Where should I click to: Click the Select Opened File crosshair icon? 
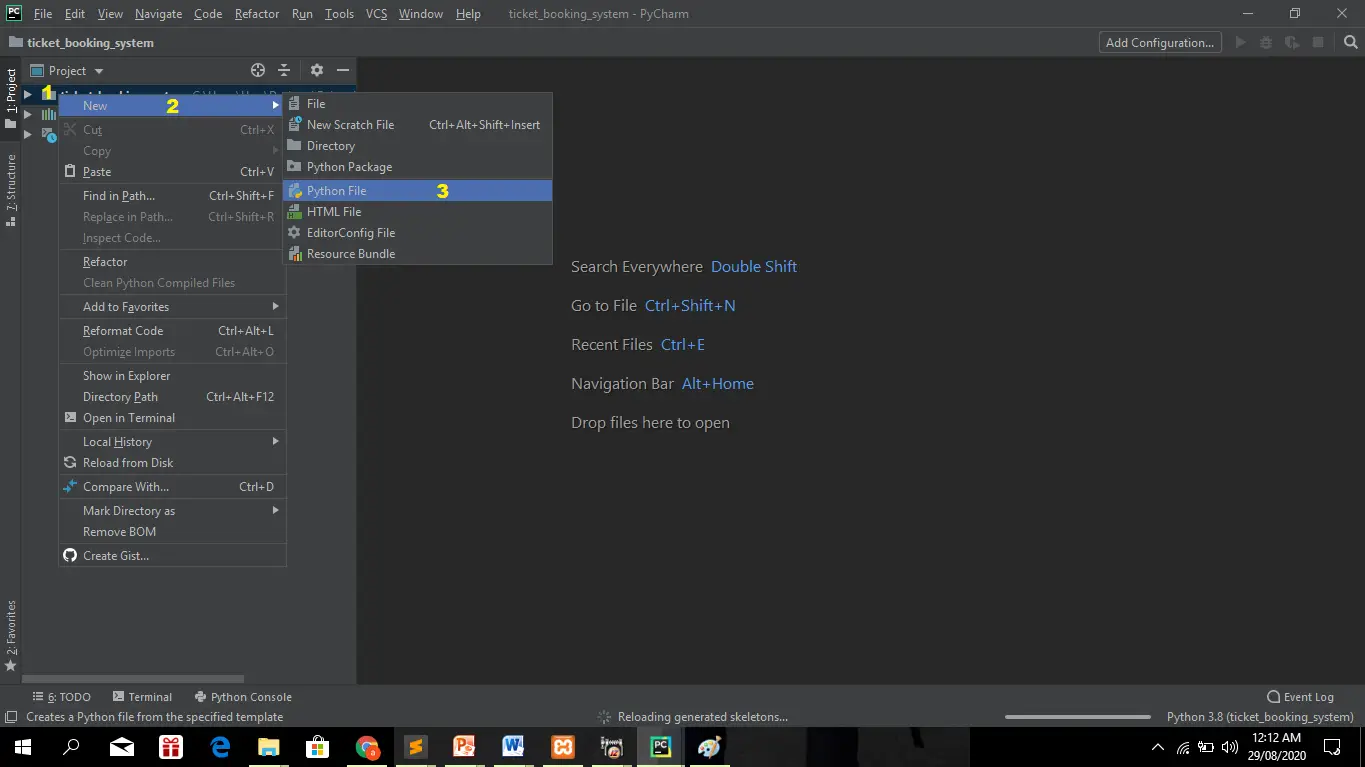tap(257, 70)
